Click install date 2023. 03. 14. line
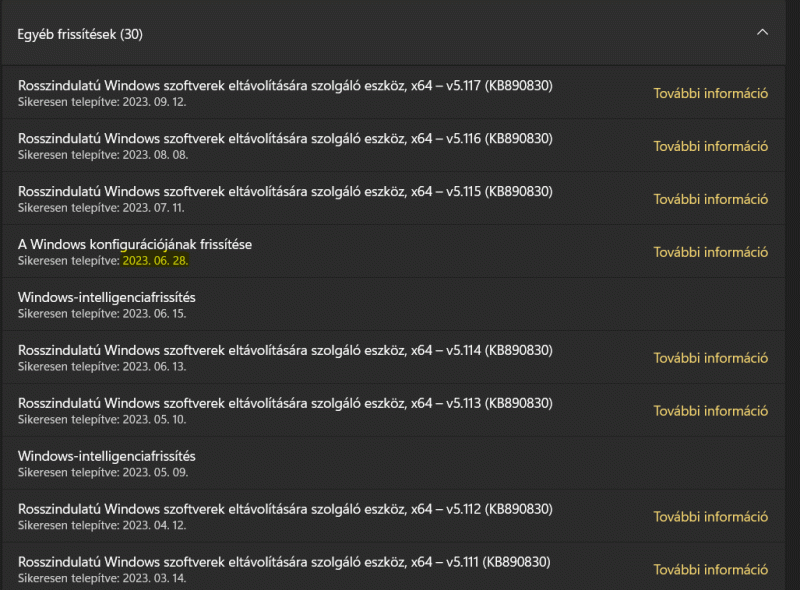 coord(102,579)
